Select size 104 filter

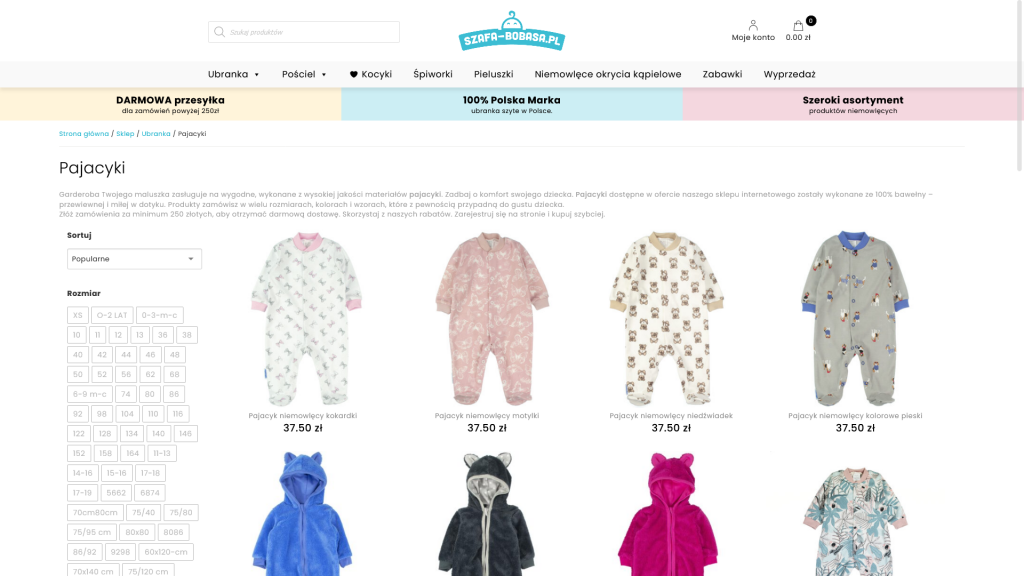coord(127,414)
